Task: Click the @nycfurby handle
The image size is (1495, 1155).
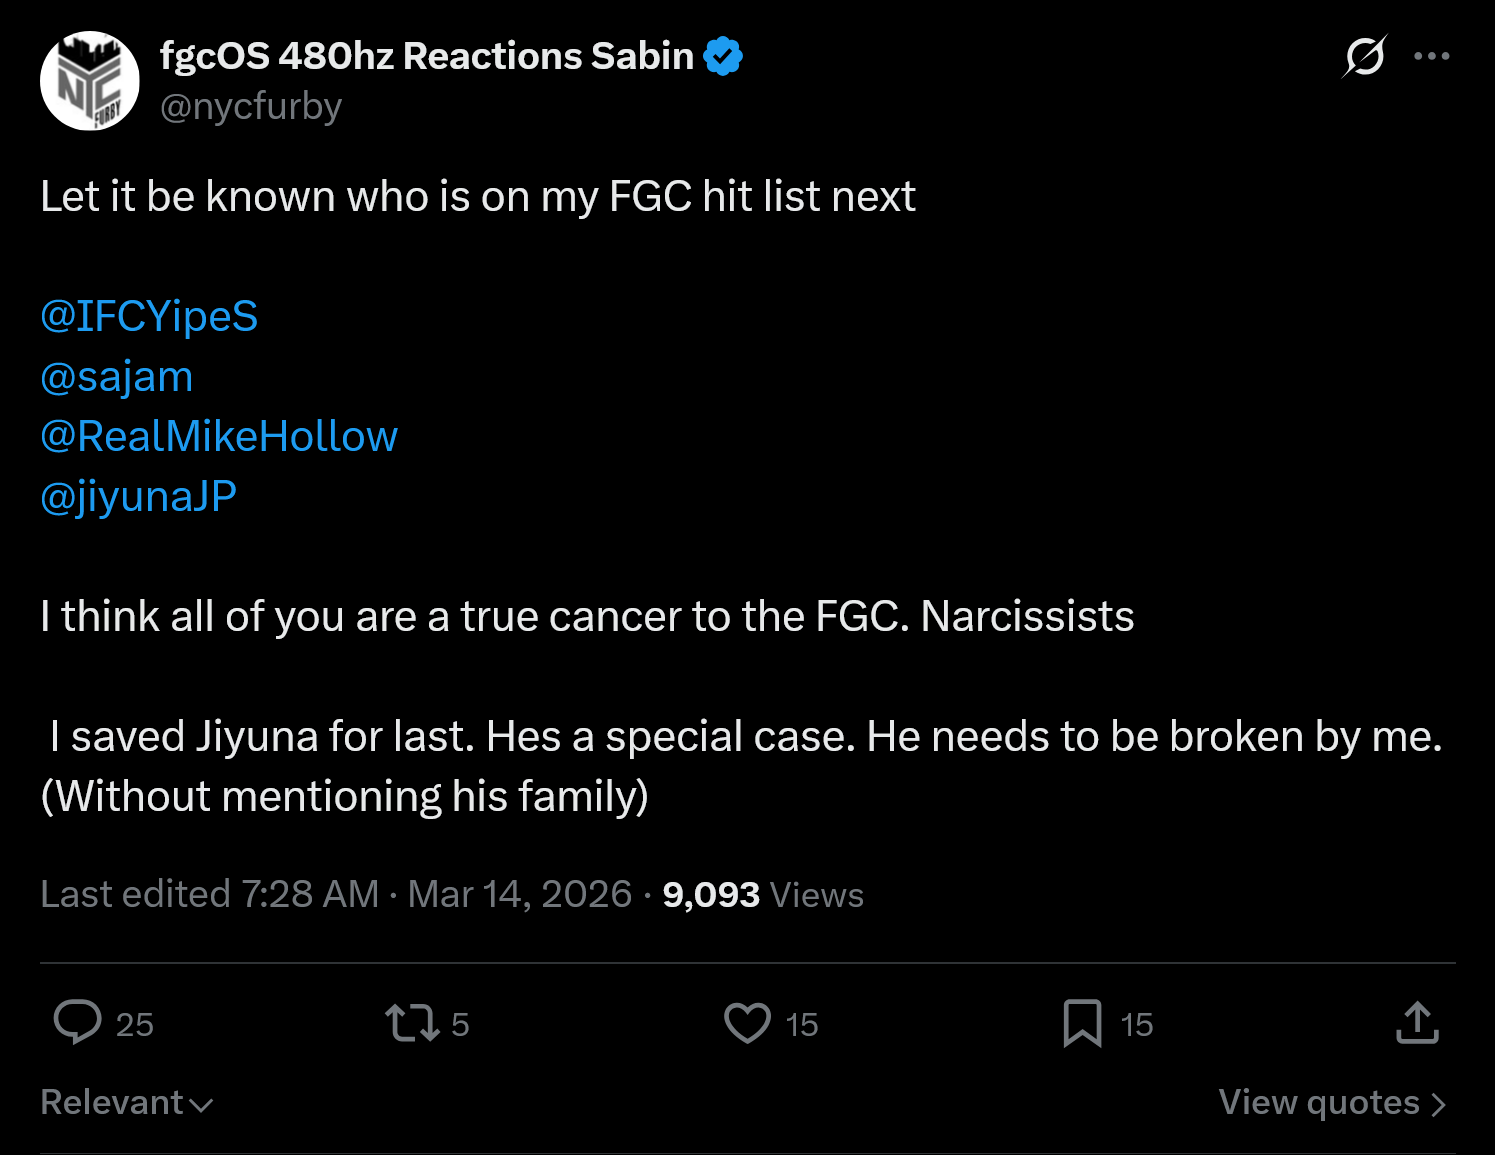Action: point(251,106)
